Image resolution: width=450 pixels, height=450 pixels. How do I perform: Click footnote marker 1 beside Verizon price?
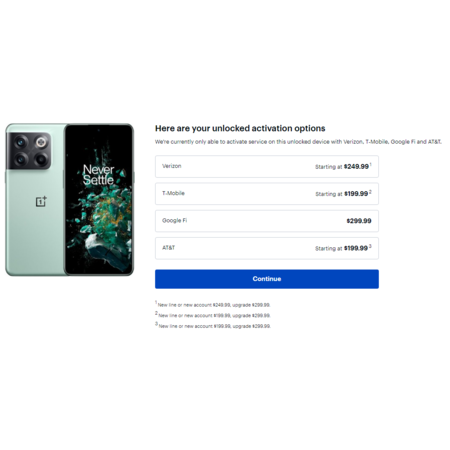coord(370,165)
